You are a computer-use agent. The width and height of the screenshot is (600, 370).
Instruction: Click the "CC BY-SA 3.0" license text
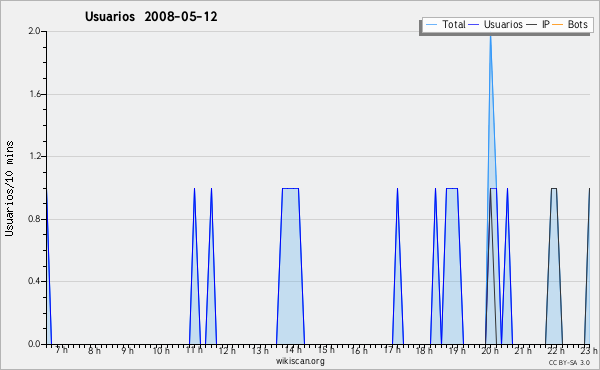coord(569,362)
